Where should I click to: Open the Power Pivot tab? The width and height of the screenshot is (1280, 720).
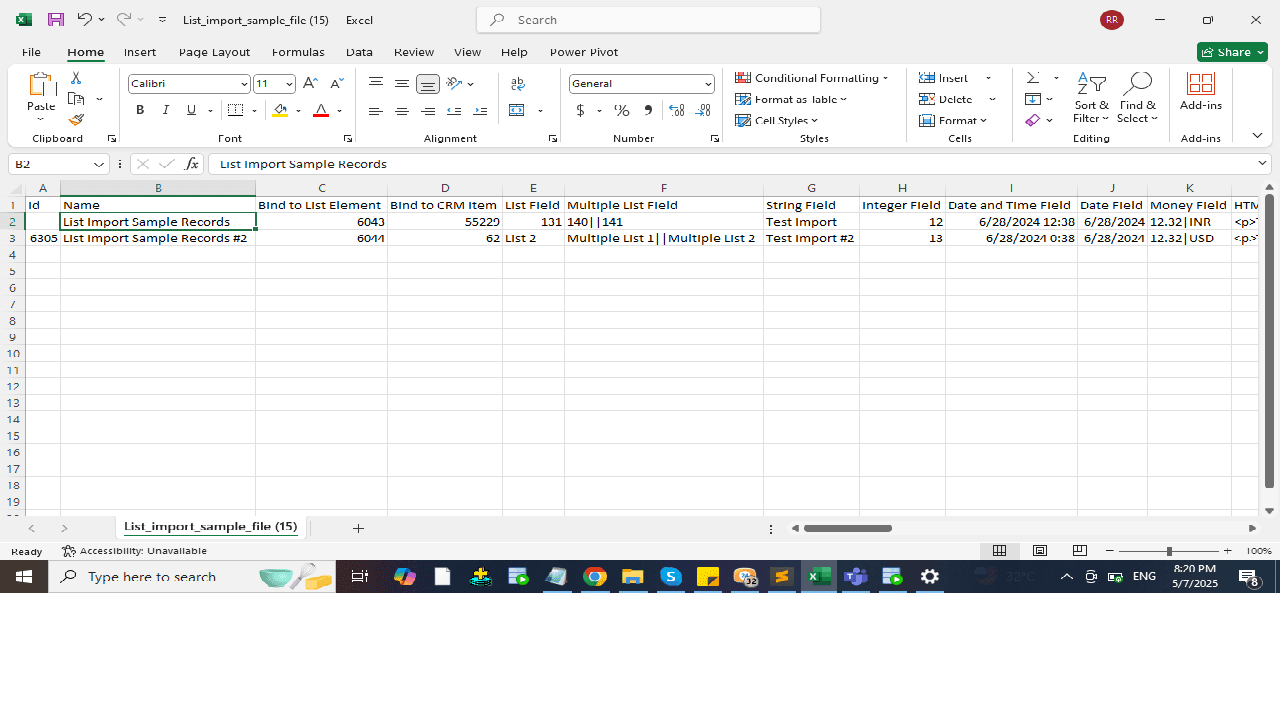[583, 52]
